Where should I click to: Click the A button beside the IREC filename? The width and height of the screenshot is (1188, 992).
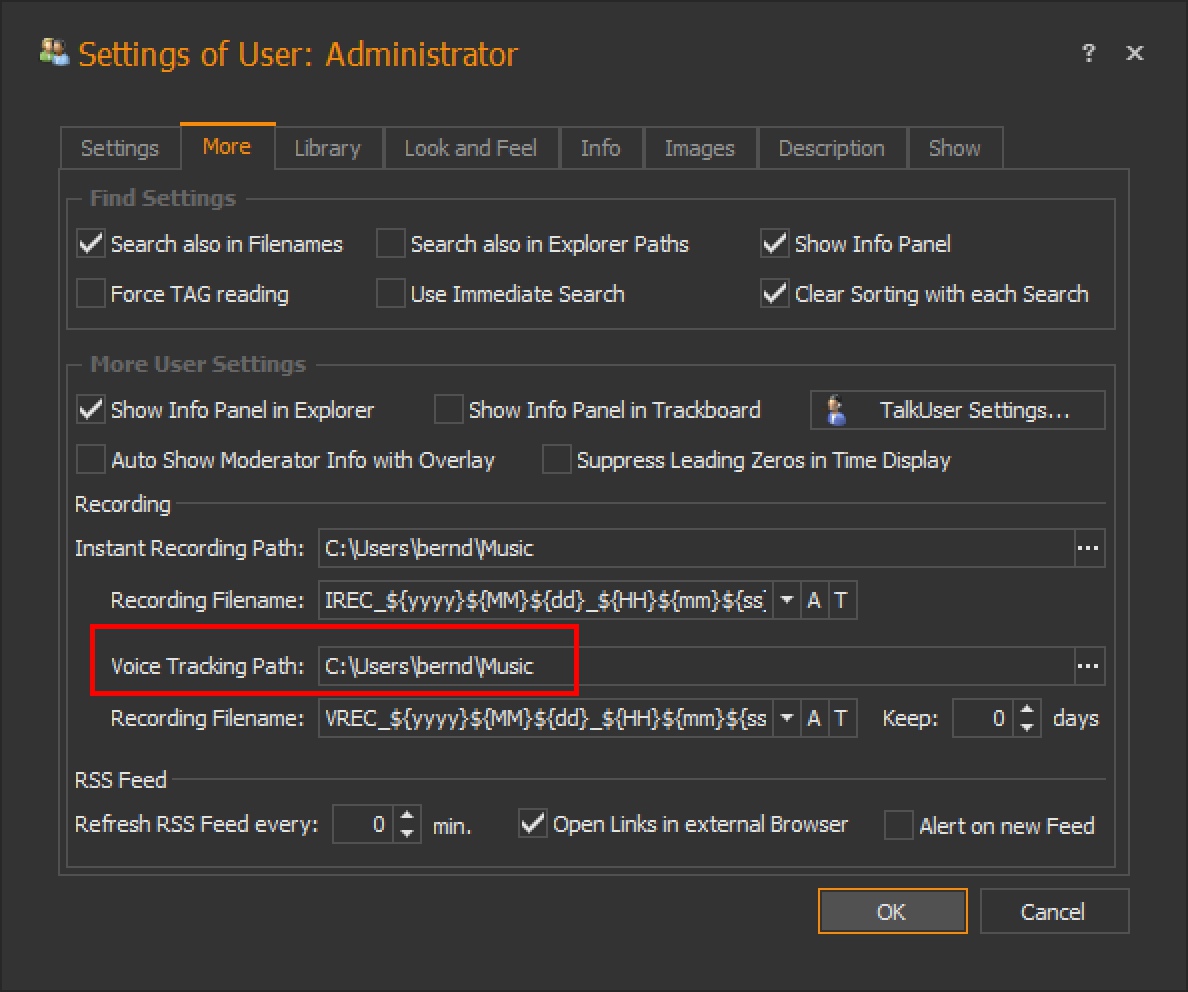click(x=814, y=601)
